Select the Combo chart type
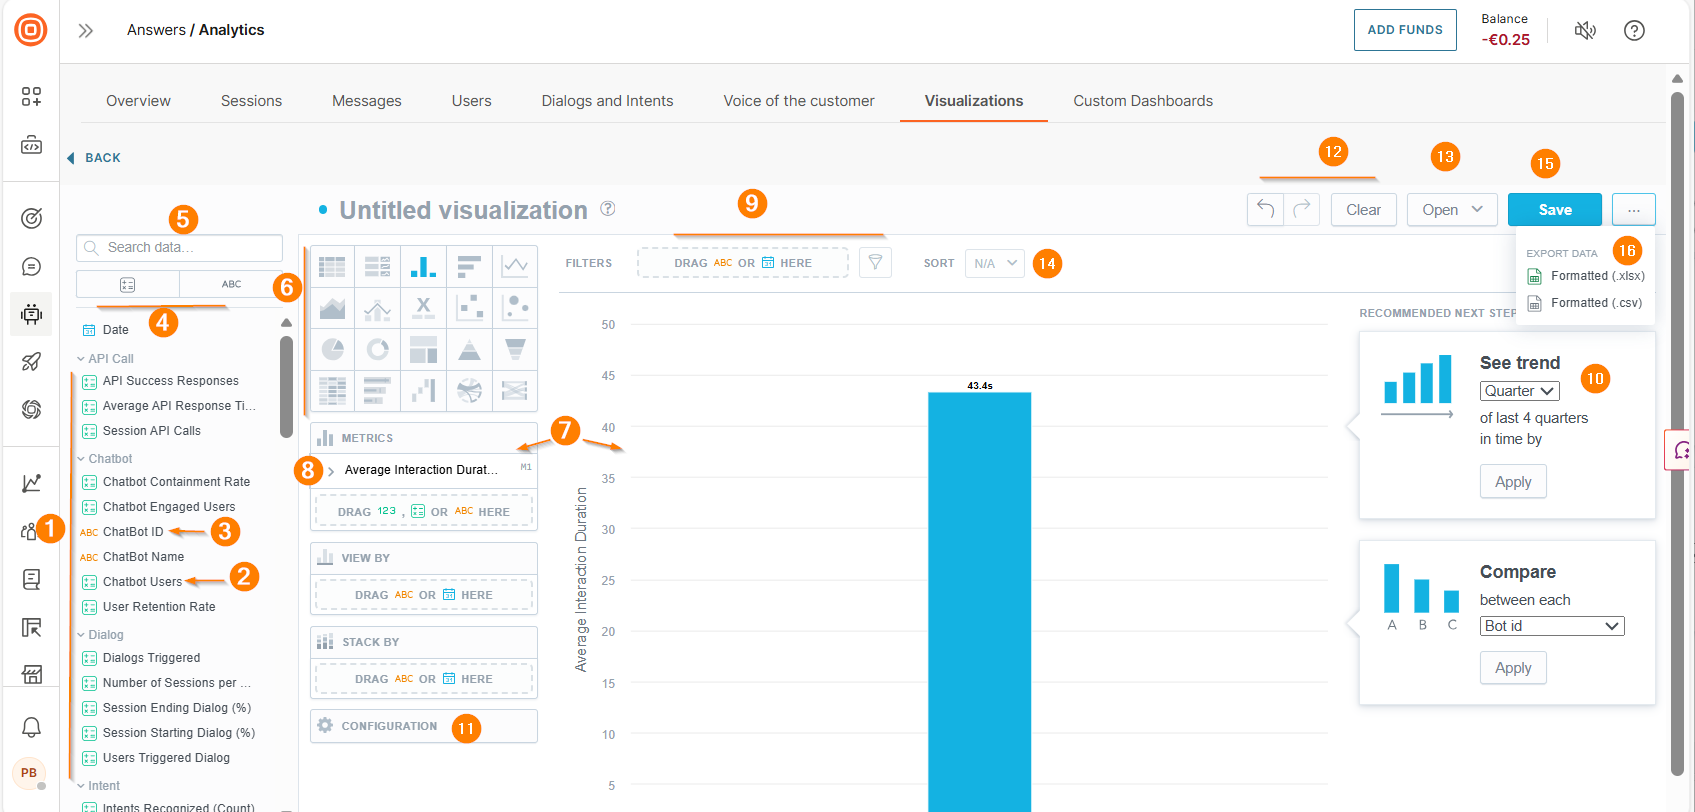1695x812 pixels. [377, 308]
